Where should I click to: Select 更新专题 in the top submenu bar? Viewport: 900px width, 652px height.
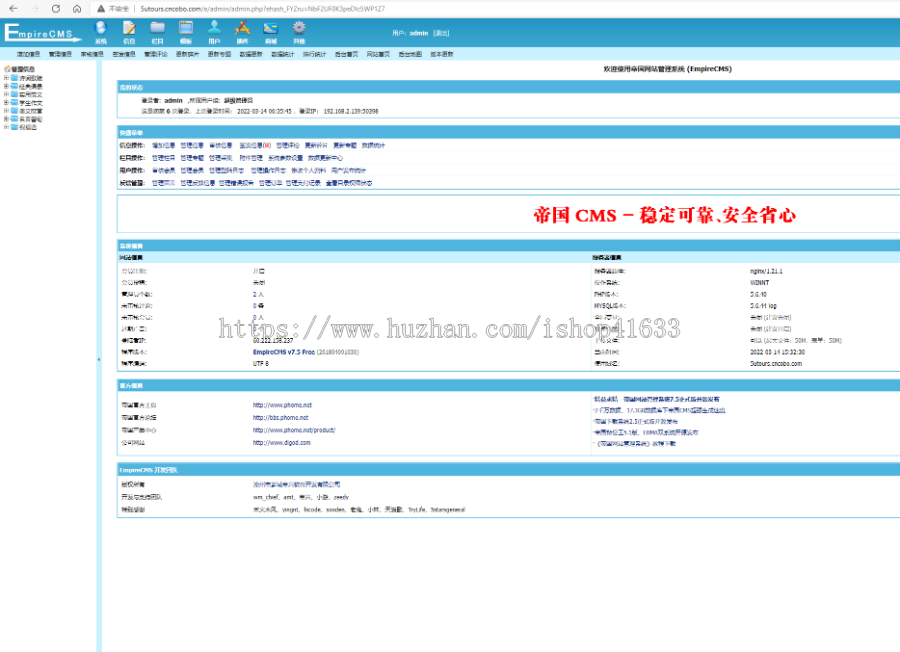pos(219,54)
